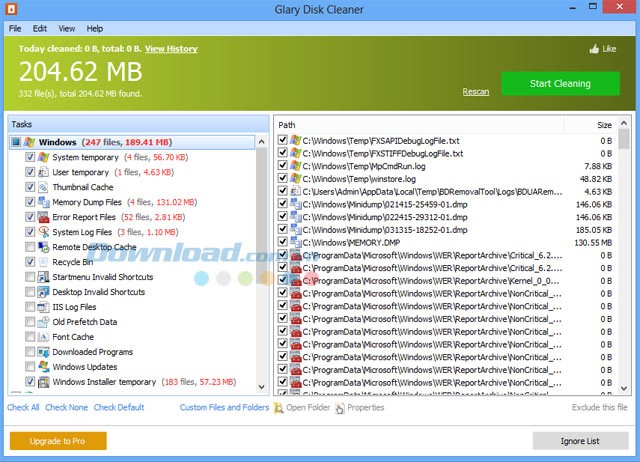This screenshot has height=462, width=640.
Task: Click the Check None link
Action: [67, 407]
